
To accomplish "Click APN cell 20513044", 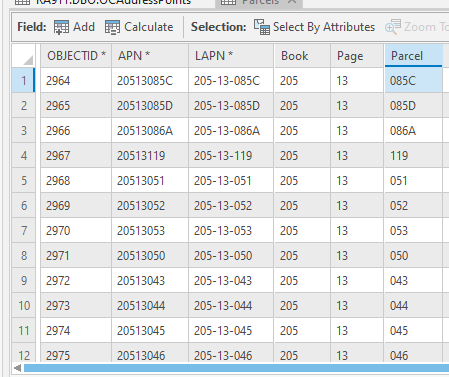I will [x=150, y=305].
